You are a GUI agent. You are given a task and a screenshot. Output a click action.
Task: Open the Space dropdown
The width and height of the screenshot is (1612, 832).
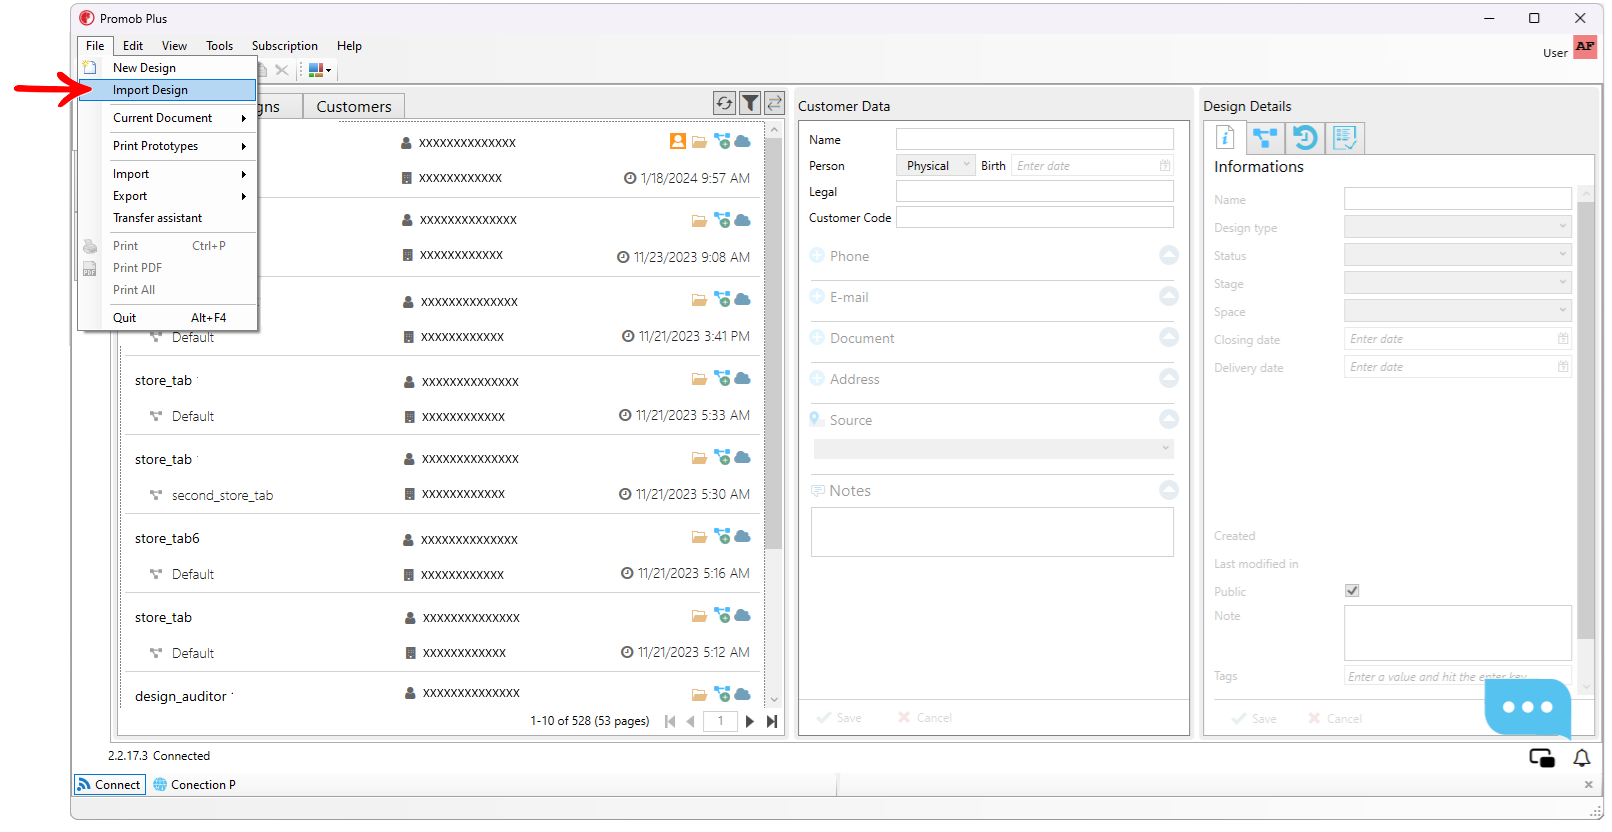(1458, 311)
